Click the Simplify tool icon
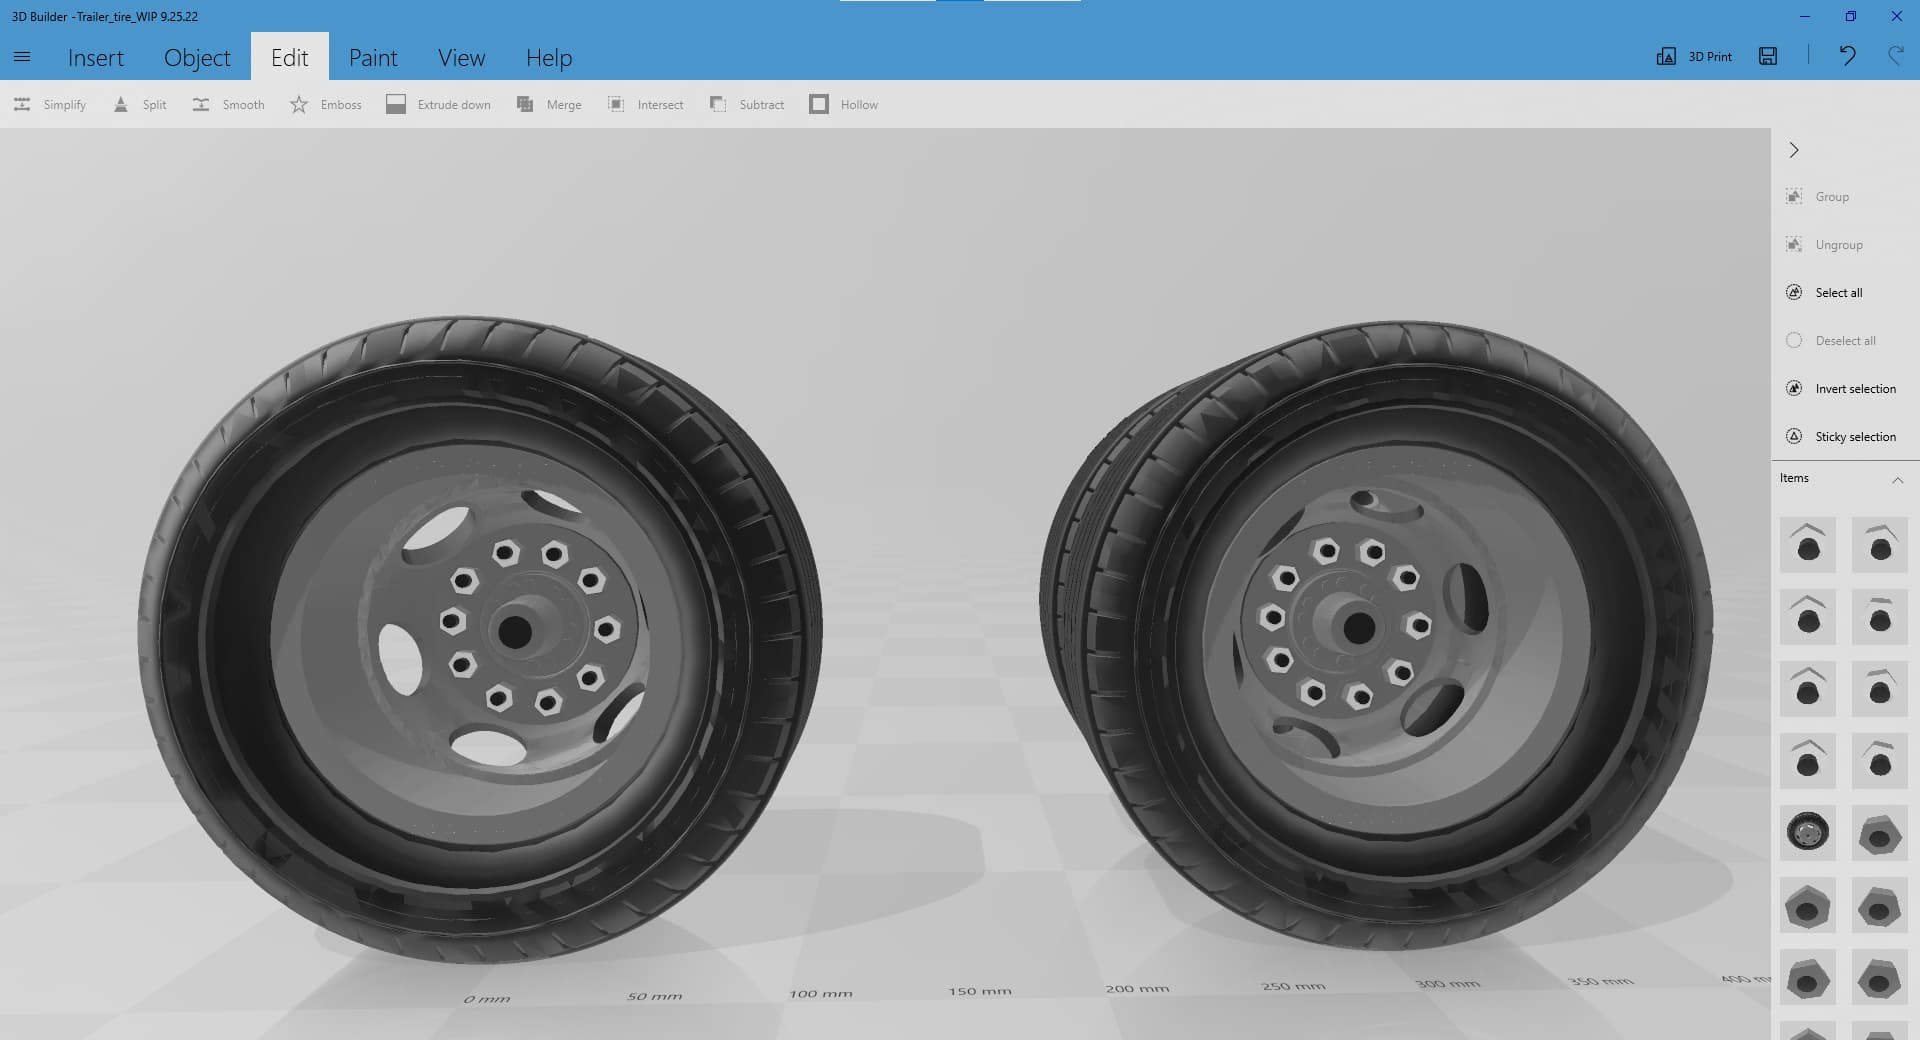This screenshot has height=1040, width=1920. (22, 104)
